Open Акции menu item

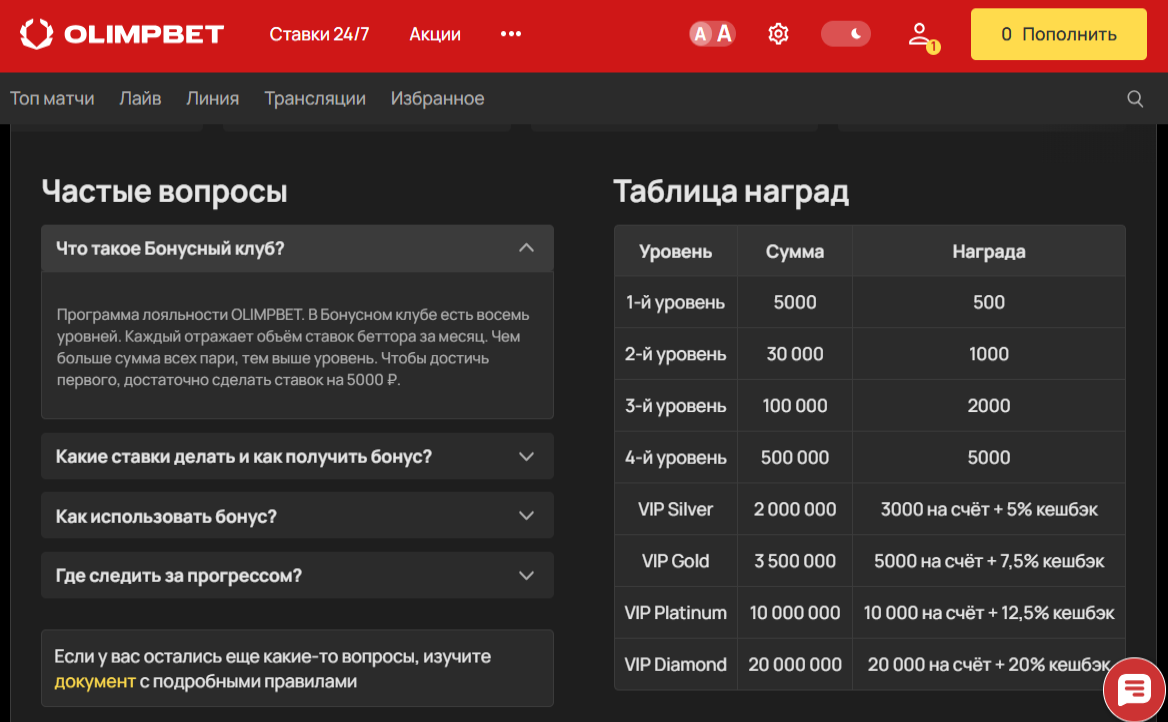point(435,34)
